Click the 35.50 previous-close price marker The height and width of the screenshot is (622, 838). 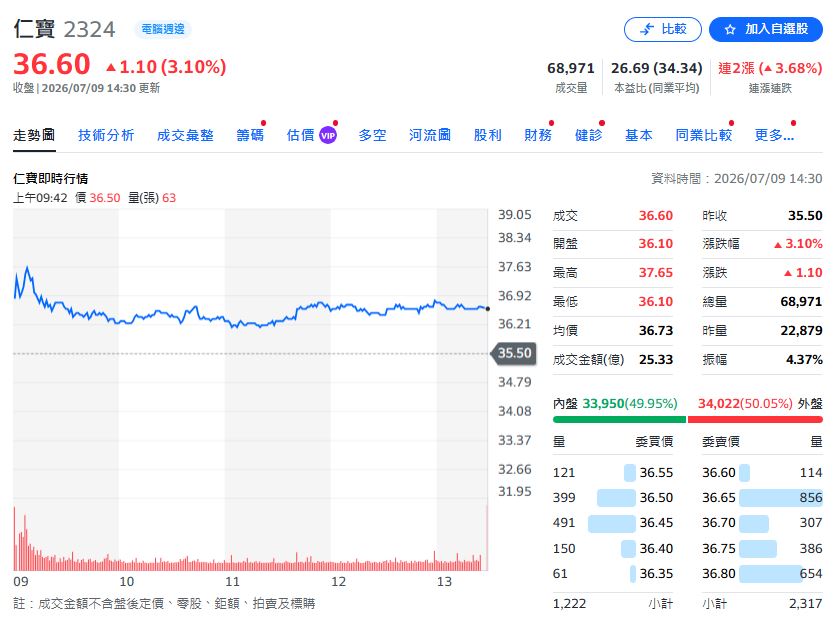514,353
